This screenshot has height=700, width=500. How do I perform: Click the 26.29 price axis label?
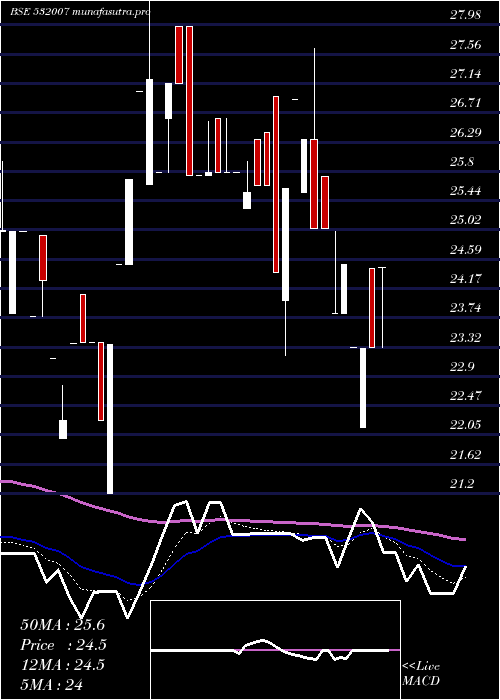465,133
